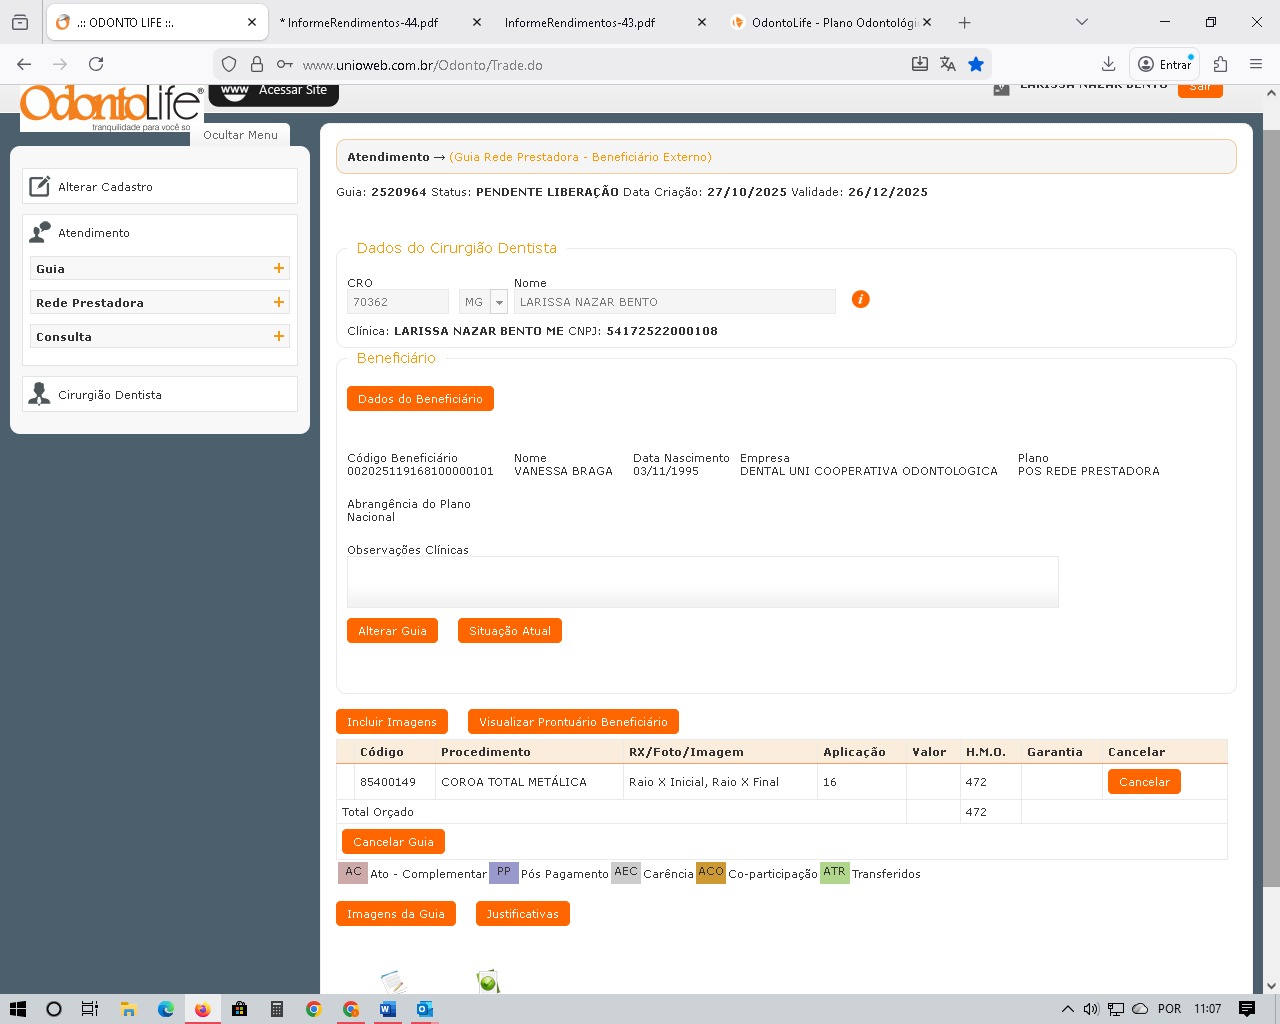Viewport: 1280px width, 1024px height.
Task: Click the Cirurgião Dentista person icon
Action: (40, 394)
